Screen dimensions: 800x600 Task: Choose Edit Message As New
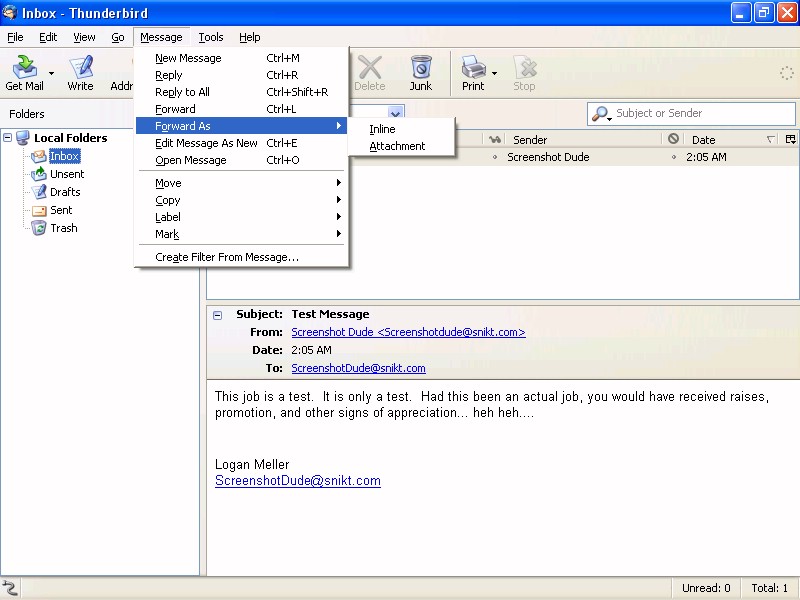242,143
